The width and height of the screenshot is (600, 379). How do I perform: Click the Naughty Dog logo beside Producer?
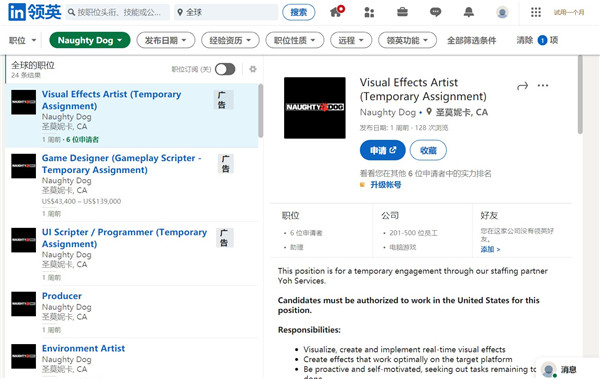click(23, 304)
